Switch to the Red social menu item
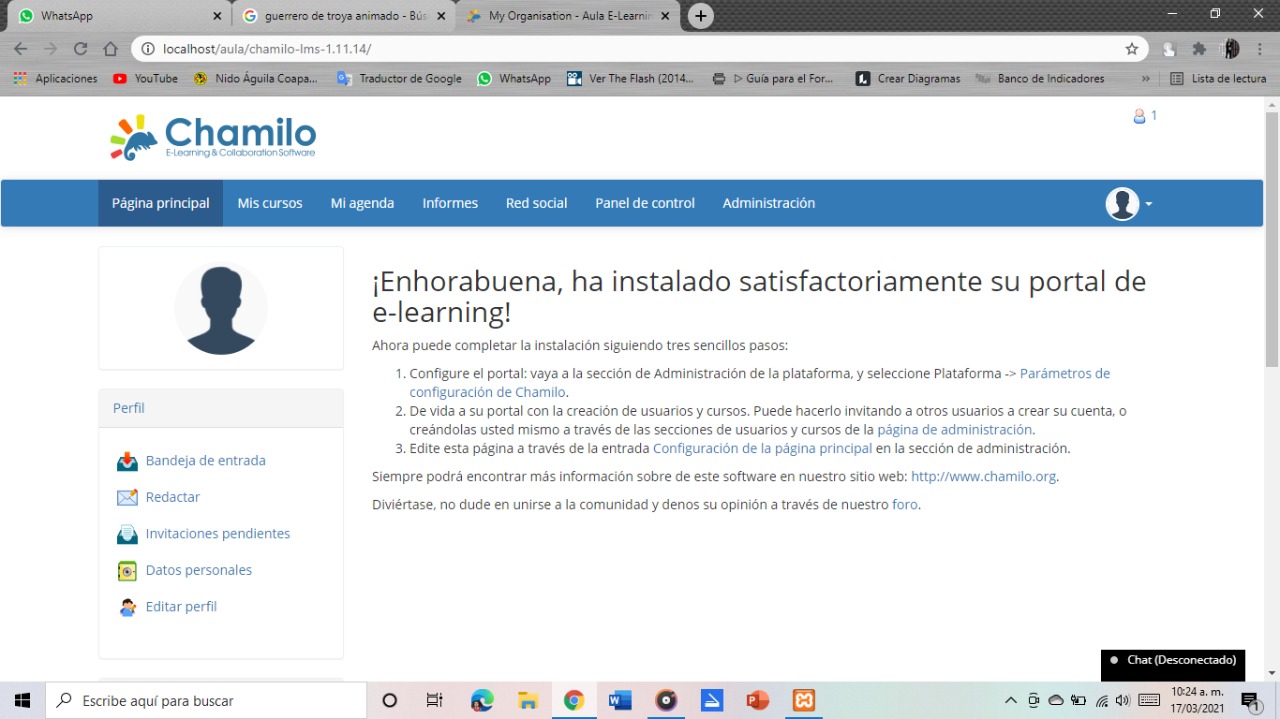This screenshot has height=719, width=1280. (x=536, y=203)
